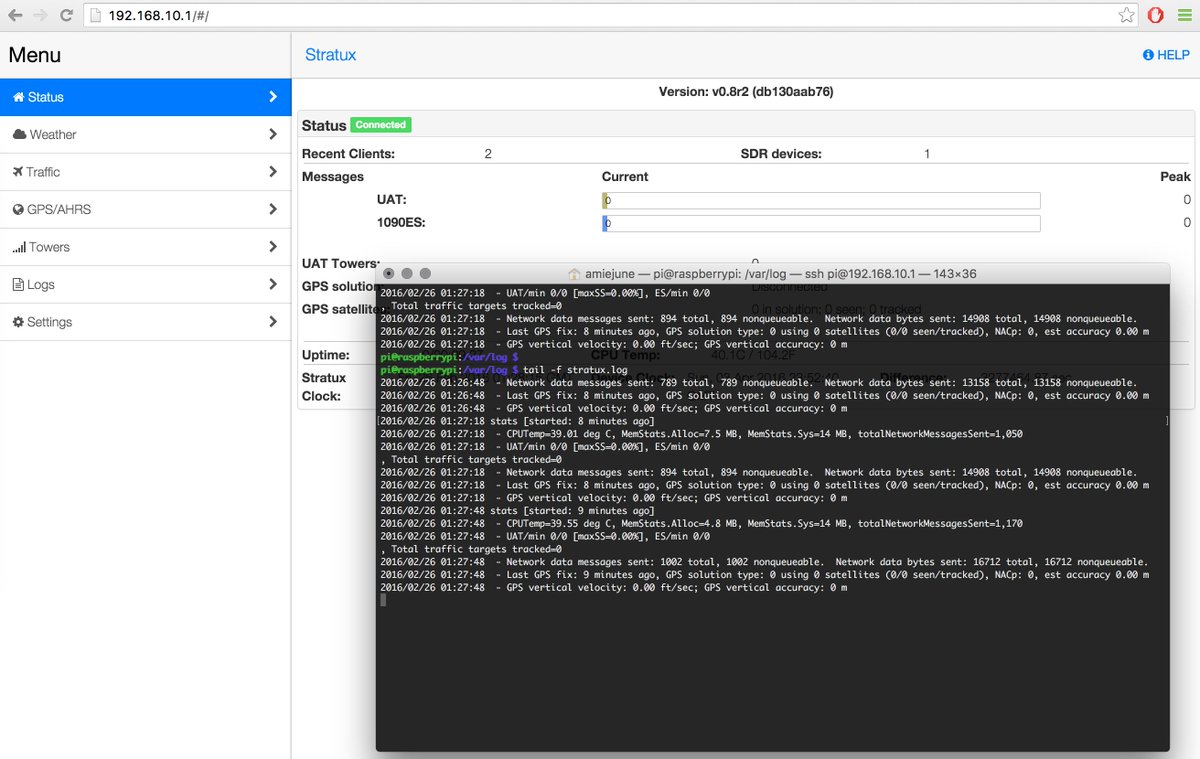Click the Uptime label
The width and height of the screenshot is (1200, 759).
(x=326, y=355)
